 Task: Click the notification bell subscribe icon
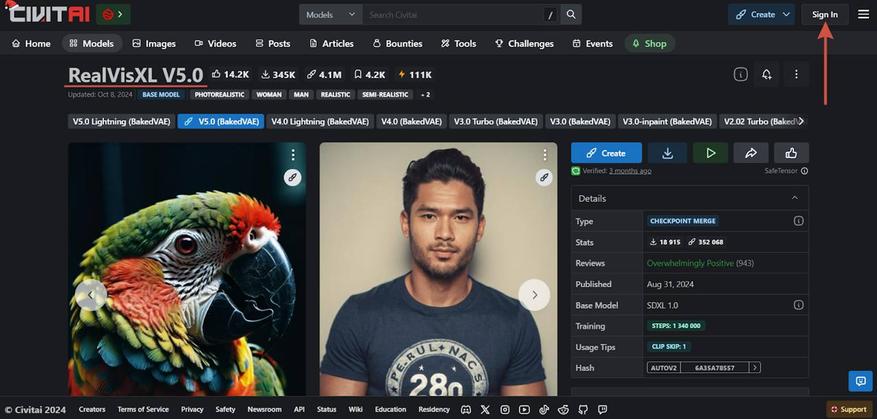(767, 74)
